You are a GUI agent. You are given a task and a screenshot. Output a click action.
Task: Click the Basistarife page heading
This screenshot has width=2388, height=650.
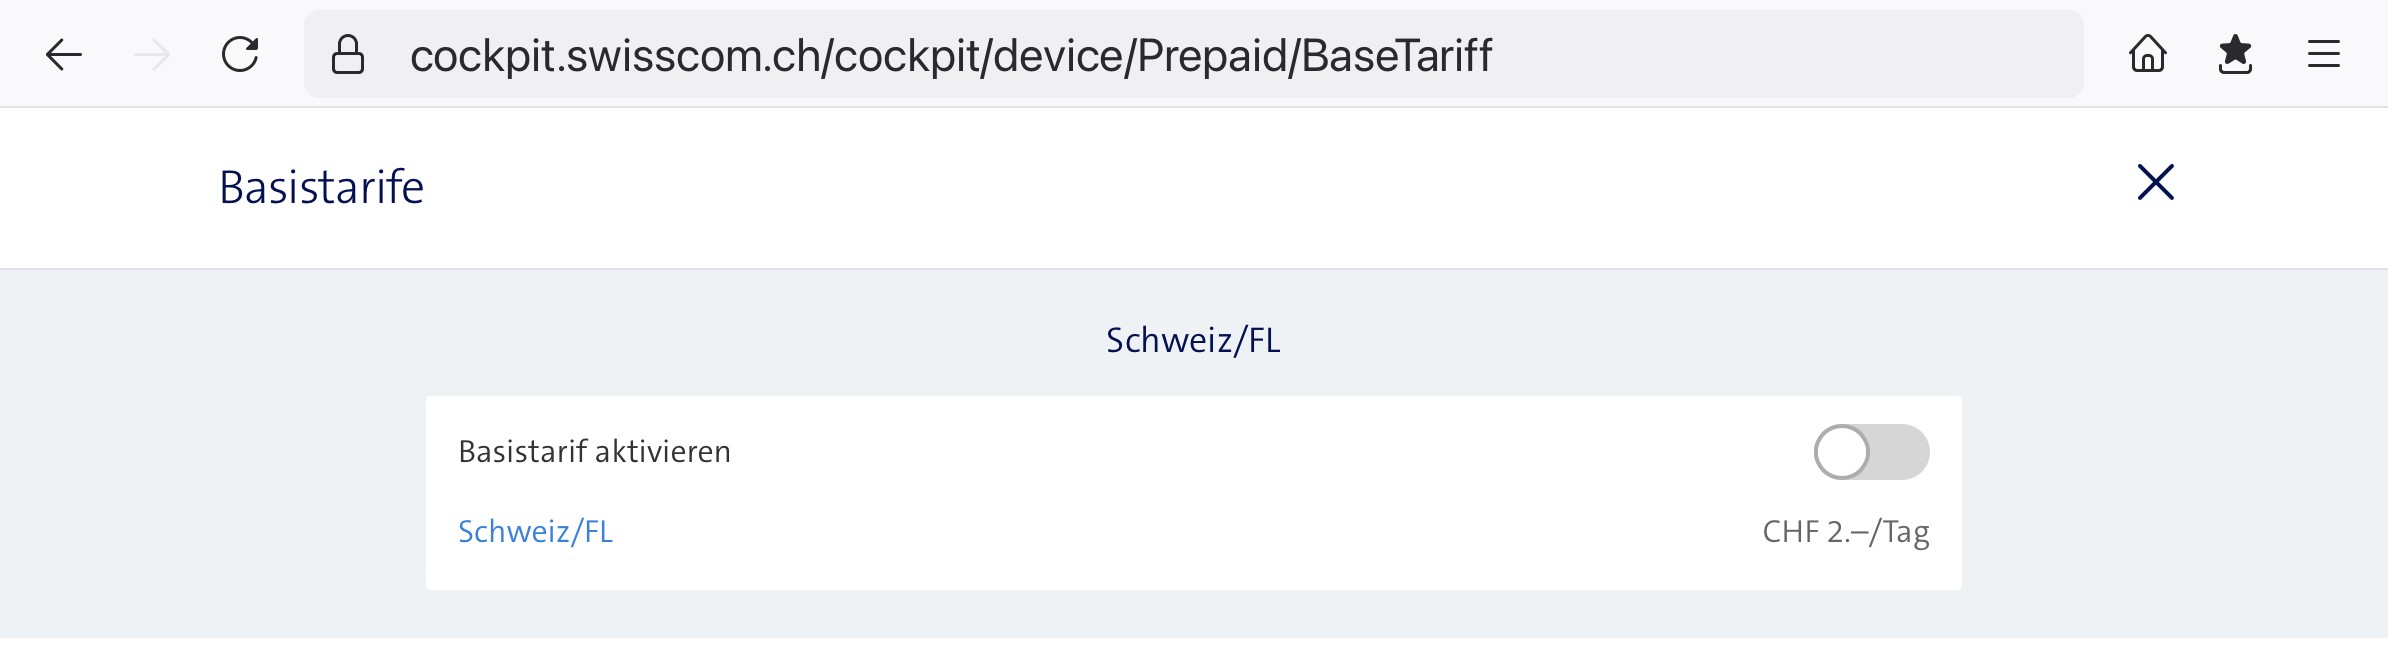(322, 187)
